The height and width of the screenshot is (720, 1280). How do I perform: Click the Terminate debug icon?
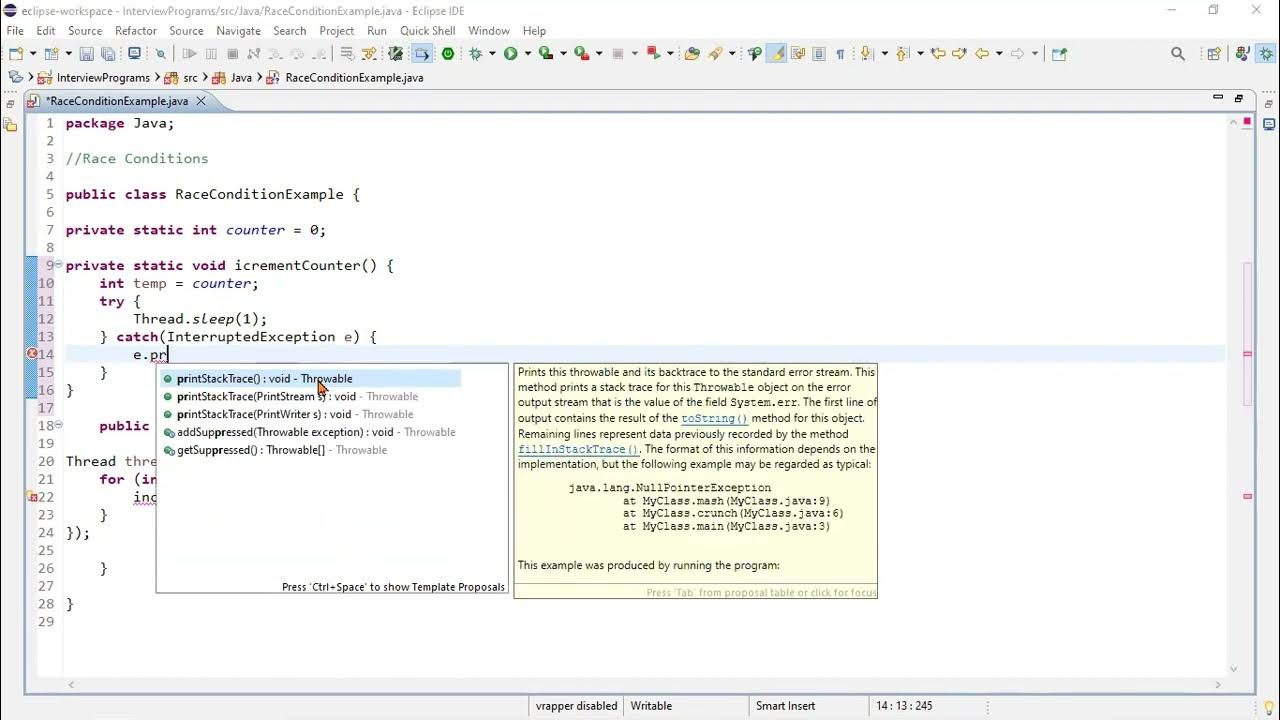point(232,54)
